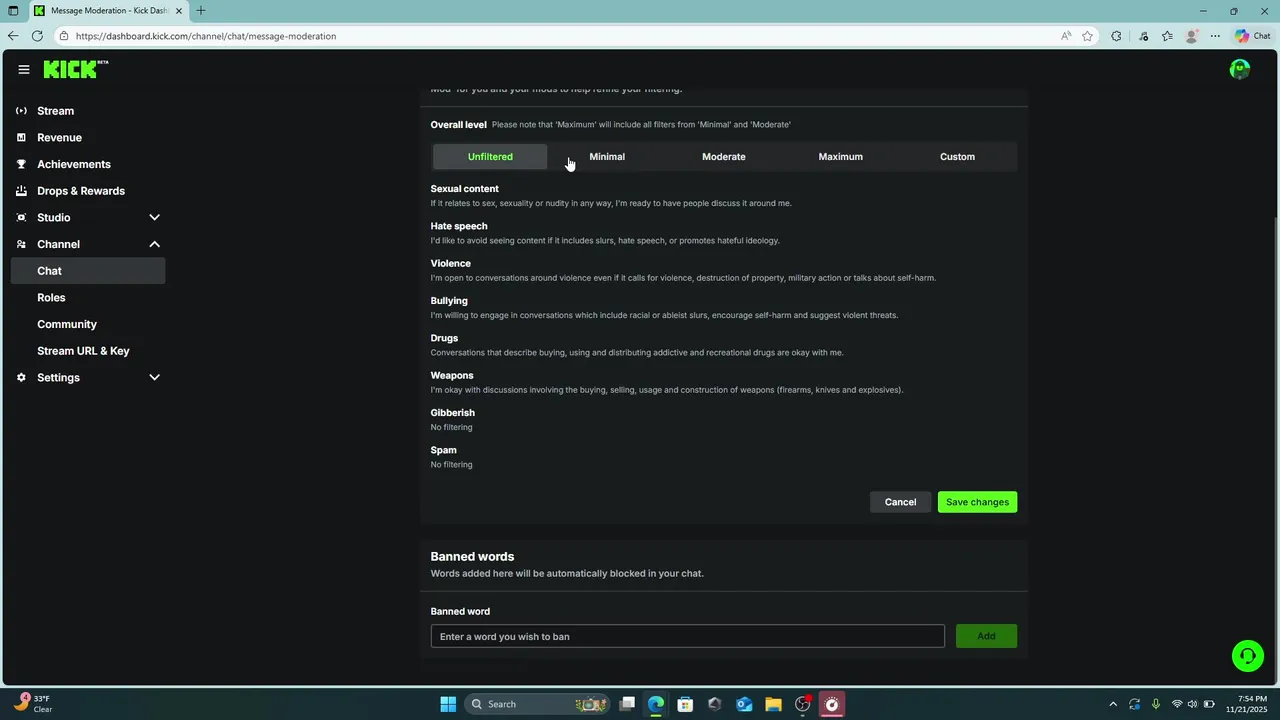Open the Windows Start menu

[x=448, y=704]
